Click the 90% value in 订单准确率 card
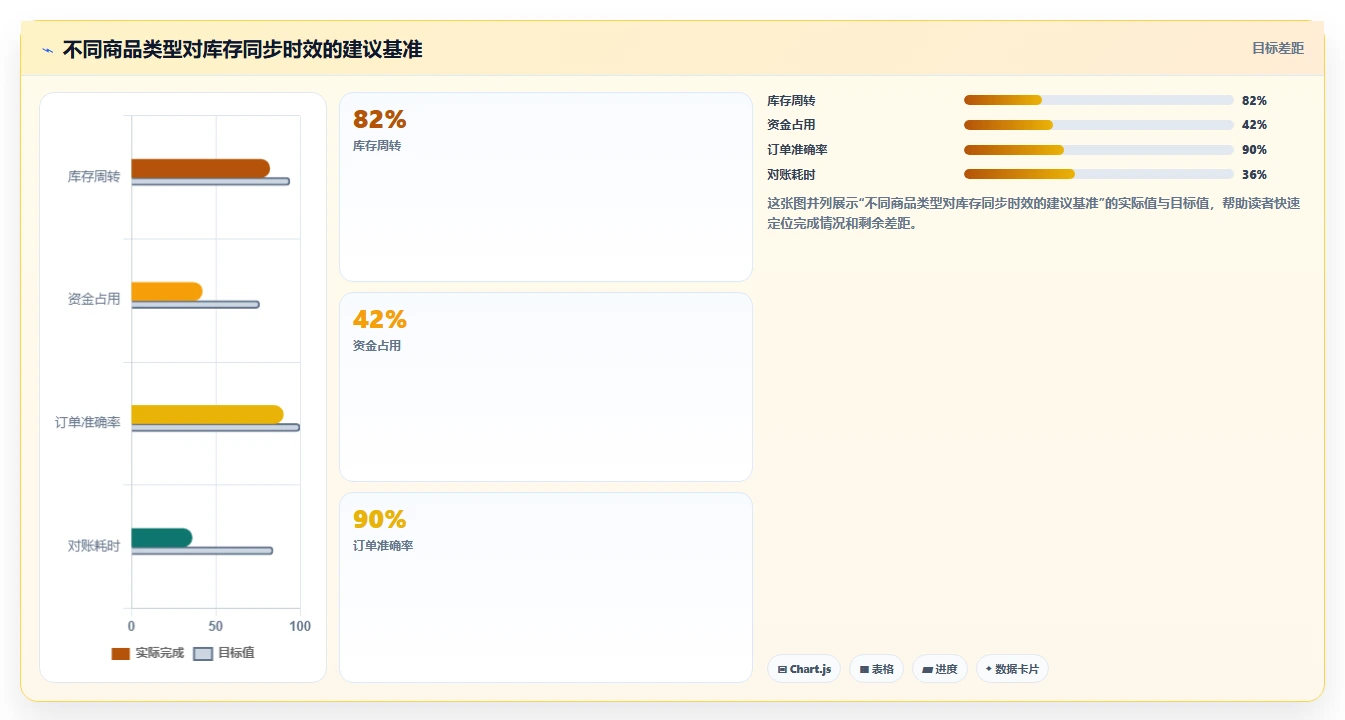 (380, 520)
